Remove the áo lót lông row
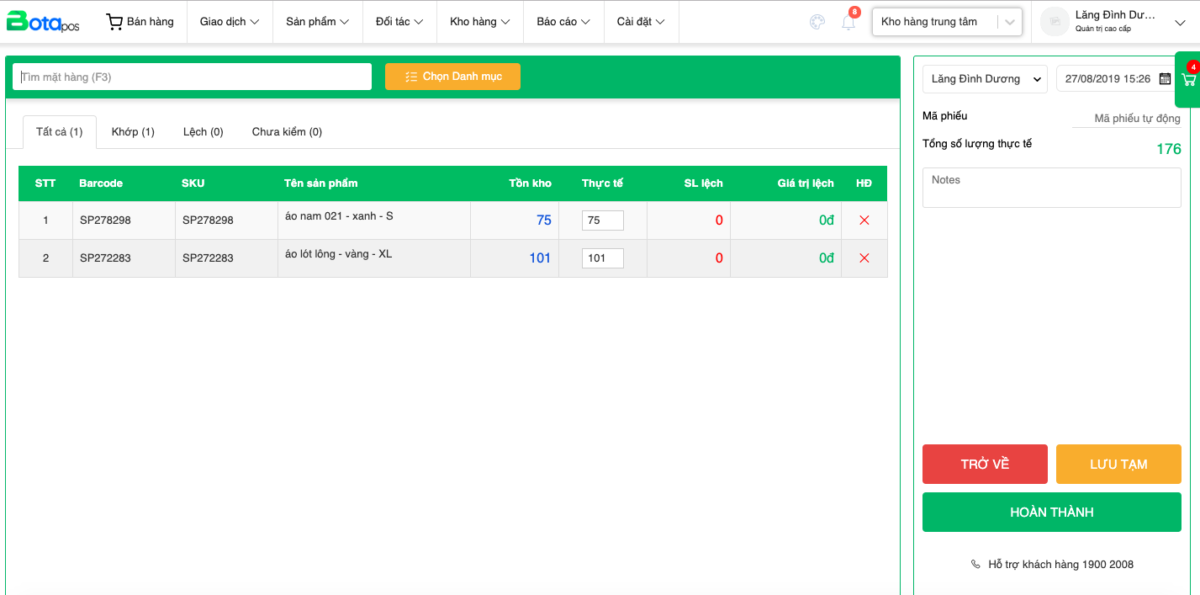Image resolution: width=1200 pixels, height=595 pixels. tap(864, 258)
